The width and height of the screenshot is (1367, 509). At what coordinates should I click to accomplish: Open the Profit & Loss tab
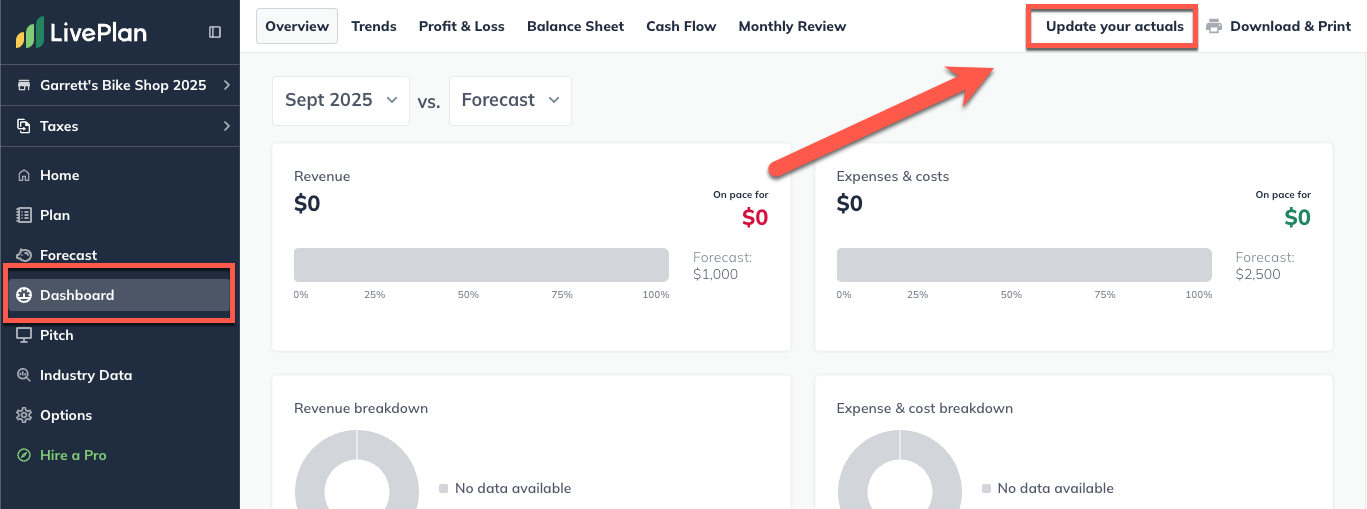point(461,26)
